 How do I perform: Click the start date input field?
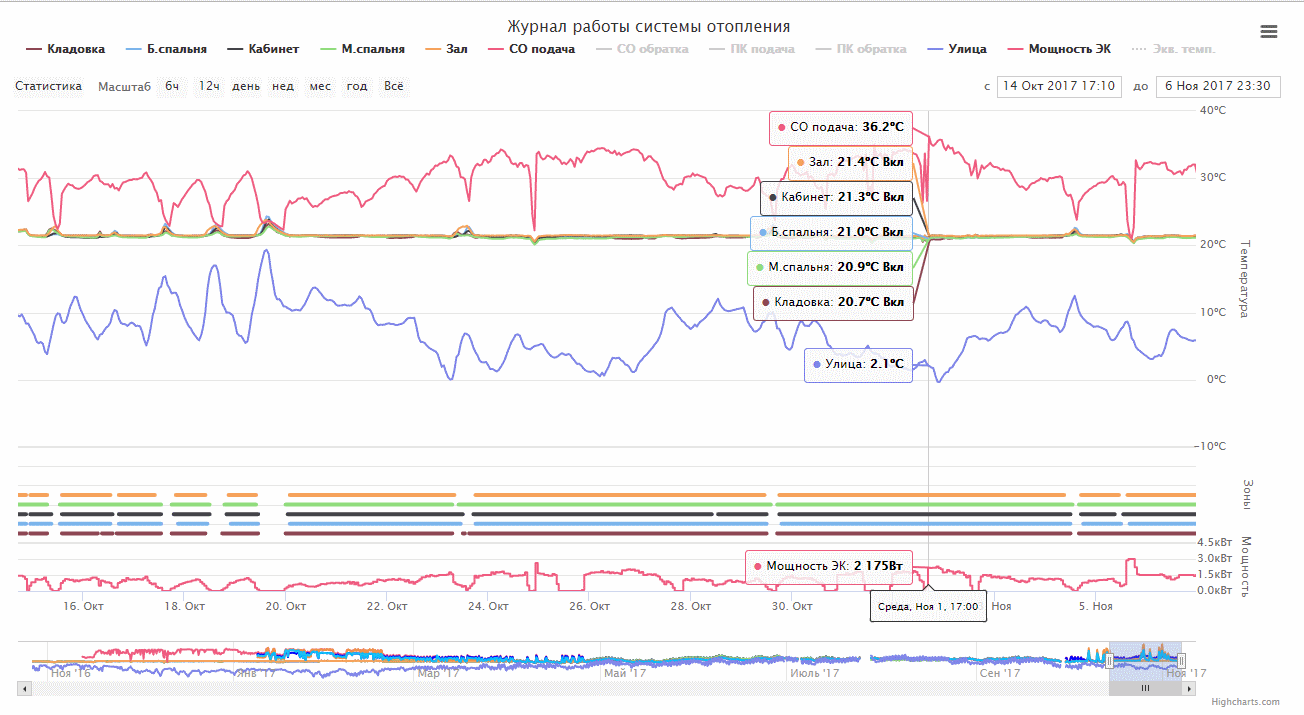[1059, 86]
